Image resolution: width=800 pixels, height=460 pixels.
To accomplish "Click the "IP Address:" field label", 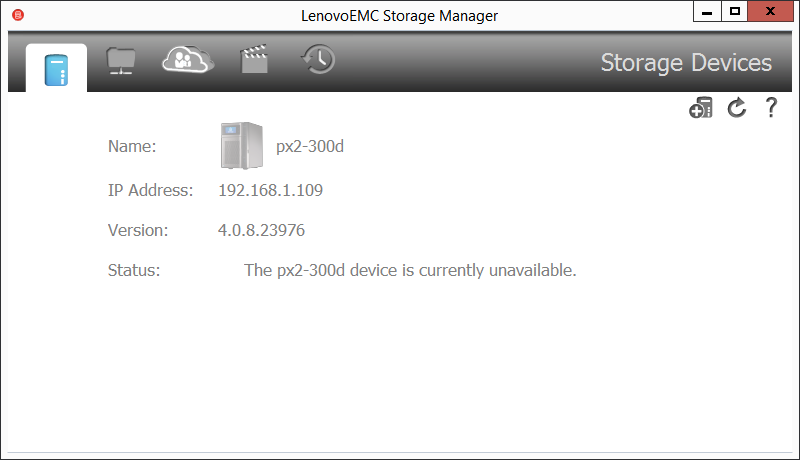I will coord(150,190).
